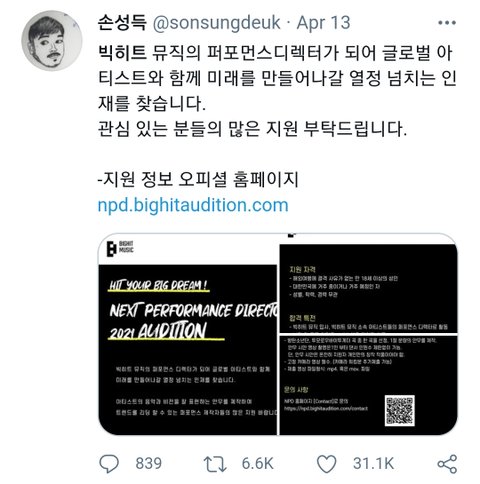Click the QR code in the poster image
Screen dimensions: 480x484
(400, 410)
